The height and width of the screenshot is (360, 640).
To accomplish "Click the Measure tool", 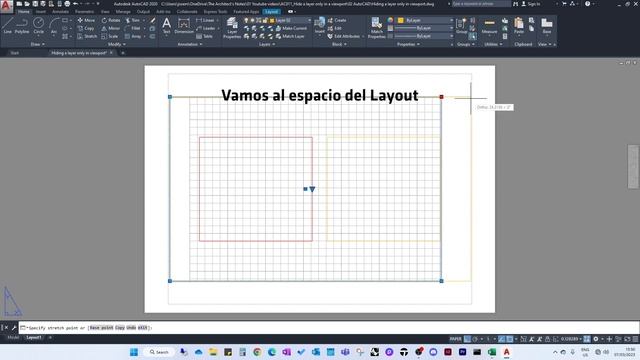I will pyautogui.click(x=489, y=26).
